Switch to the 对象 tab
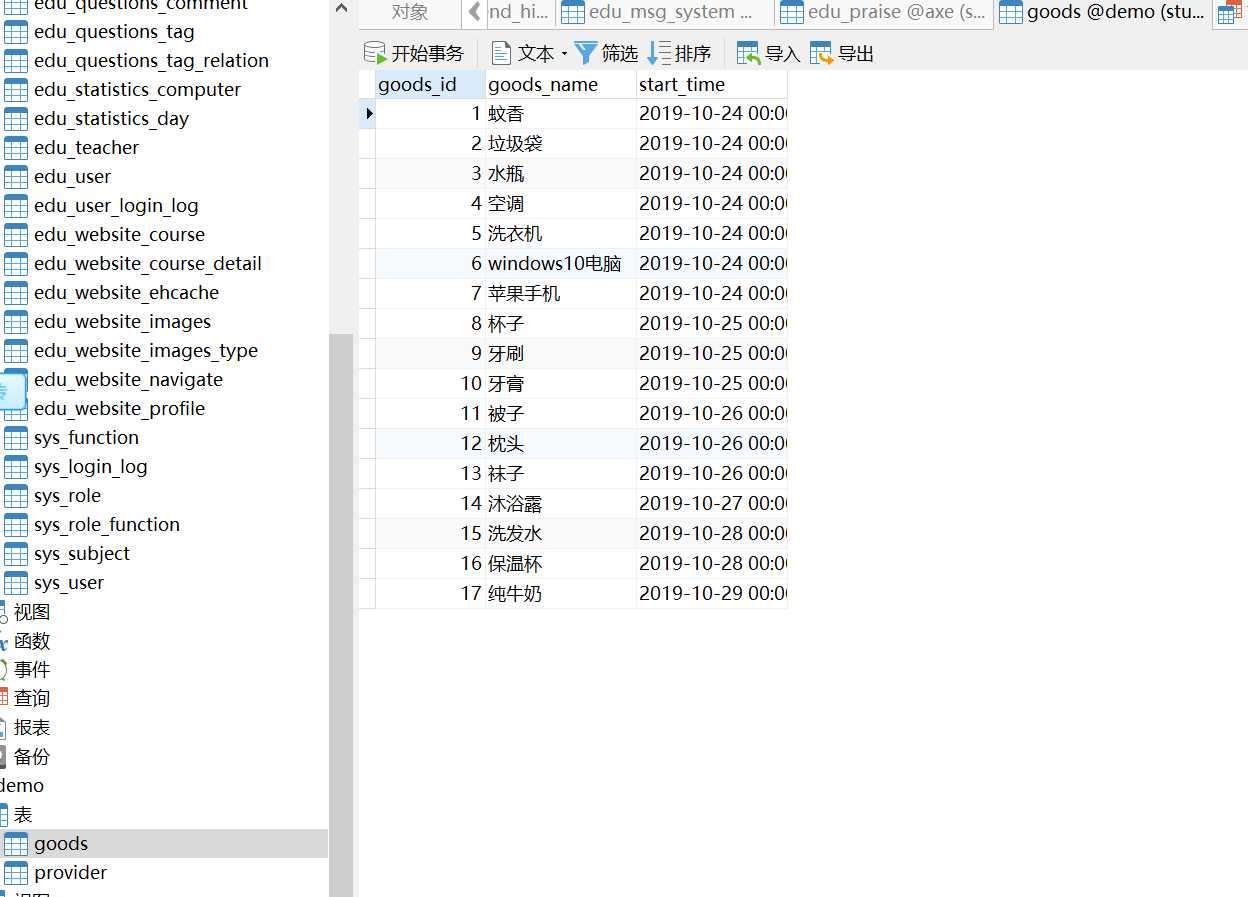The height and width of the screenshot is (897, 1248). tap(410, 13)
